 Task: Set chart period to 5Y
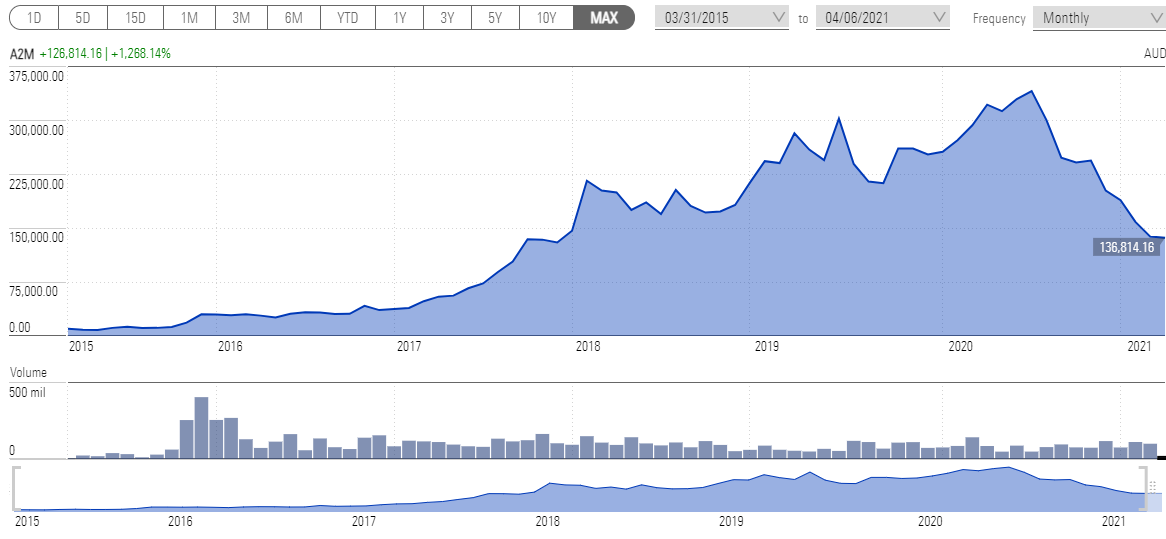click(x=495, y=18)
